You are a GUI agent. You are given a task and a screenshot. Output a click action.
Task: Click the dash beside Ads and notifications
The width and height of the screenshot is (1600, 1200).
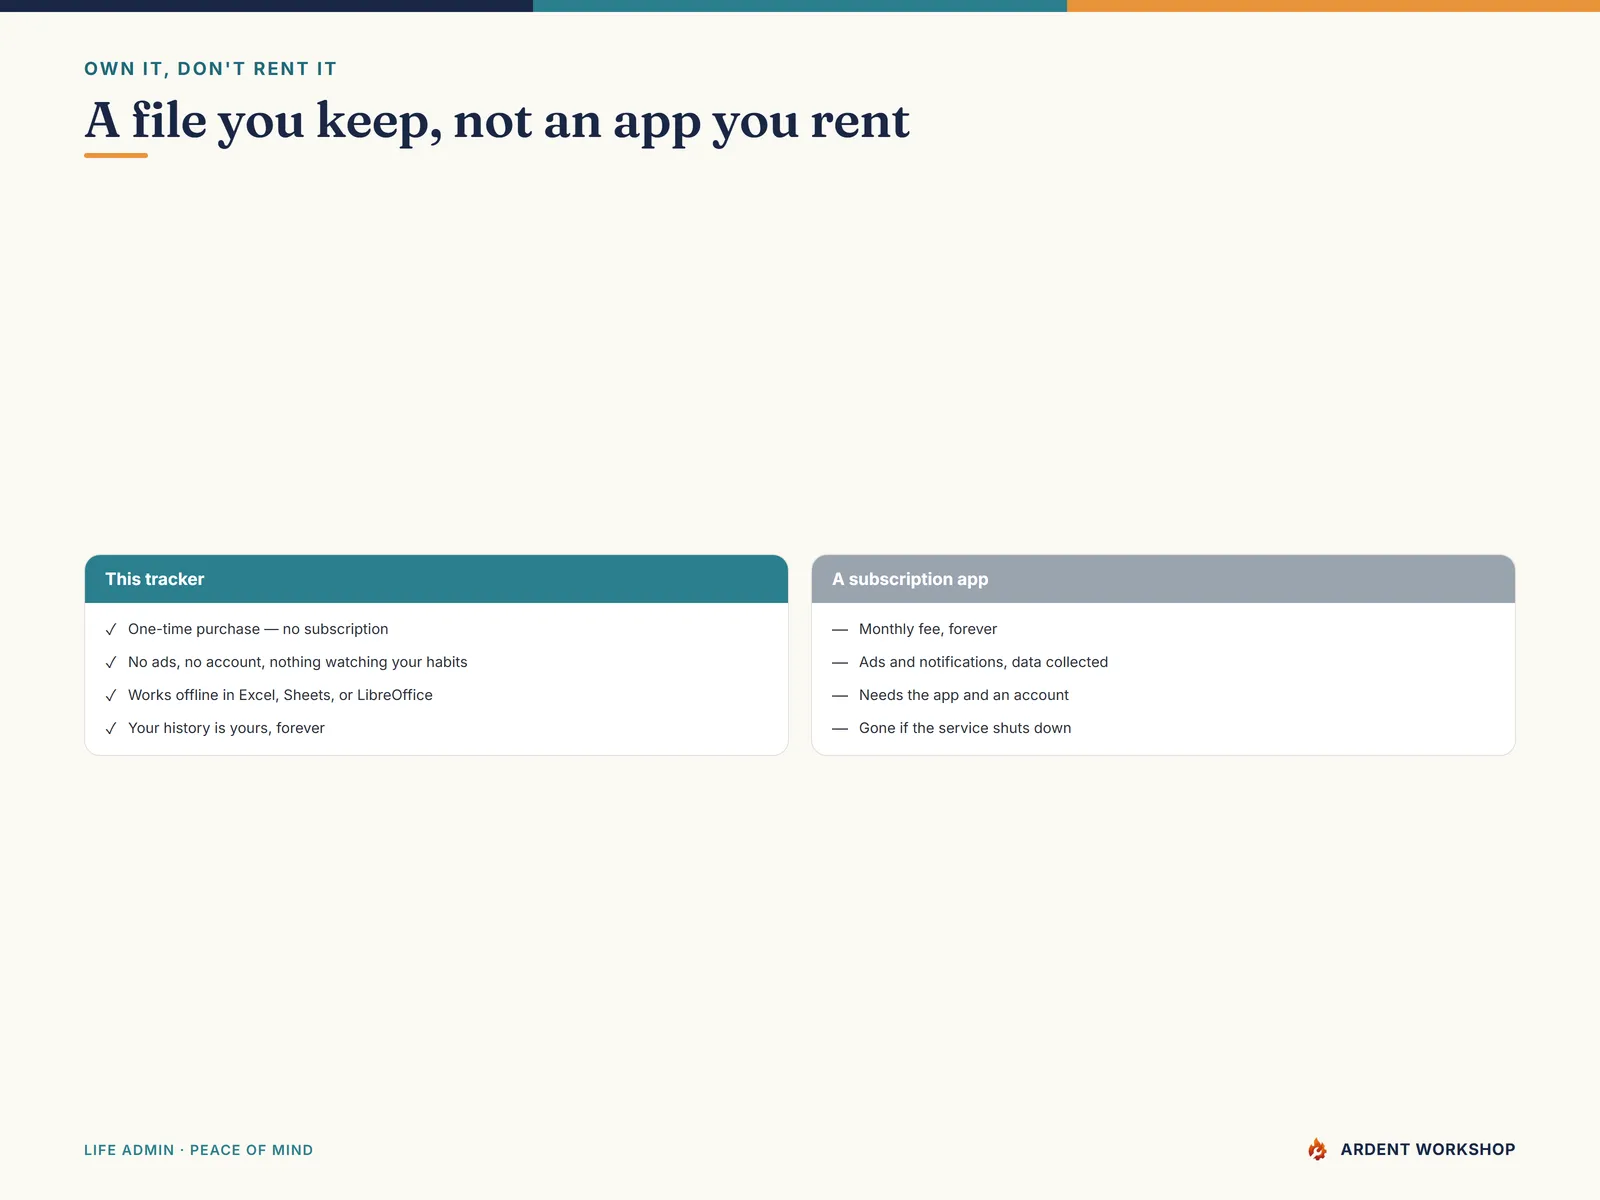coord(840,663)
